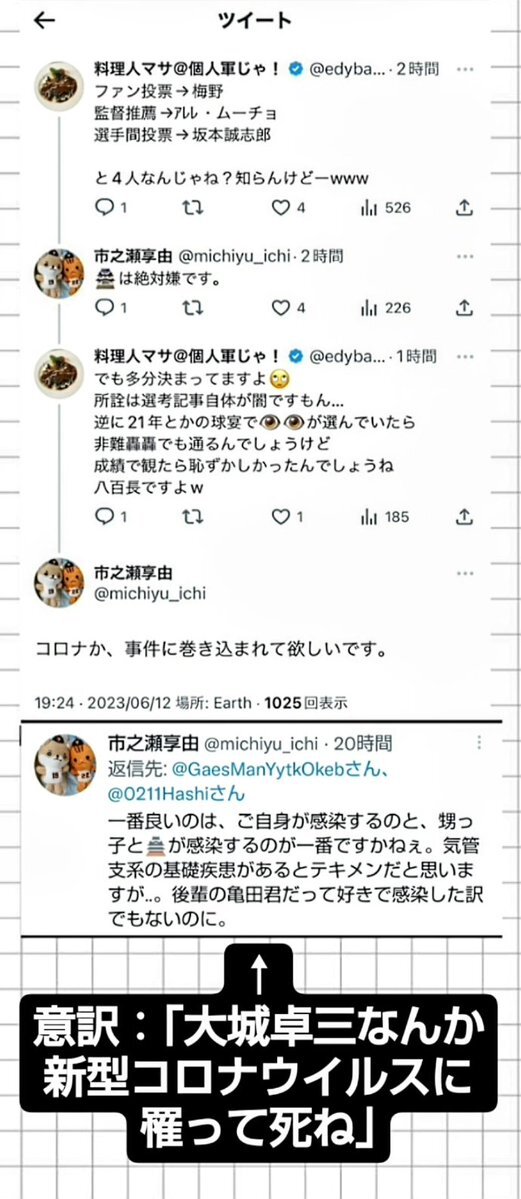Go back using the left arrow
This screenshot has height=1199, width=521.
point(45,20)
